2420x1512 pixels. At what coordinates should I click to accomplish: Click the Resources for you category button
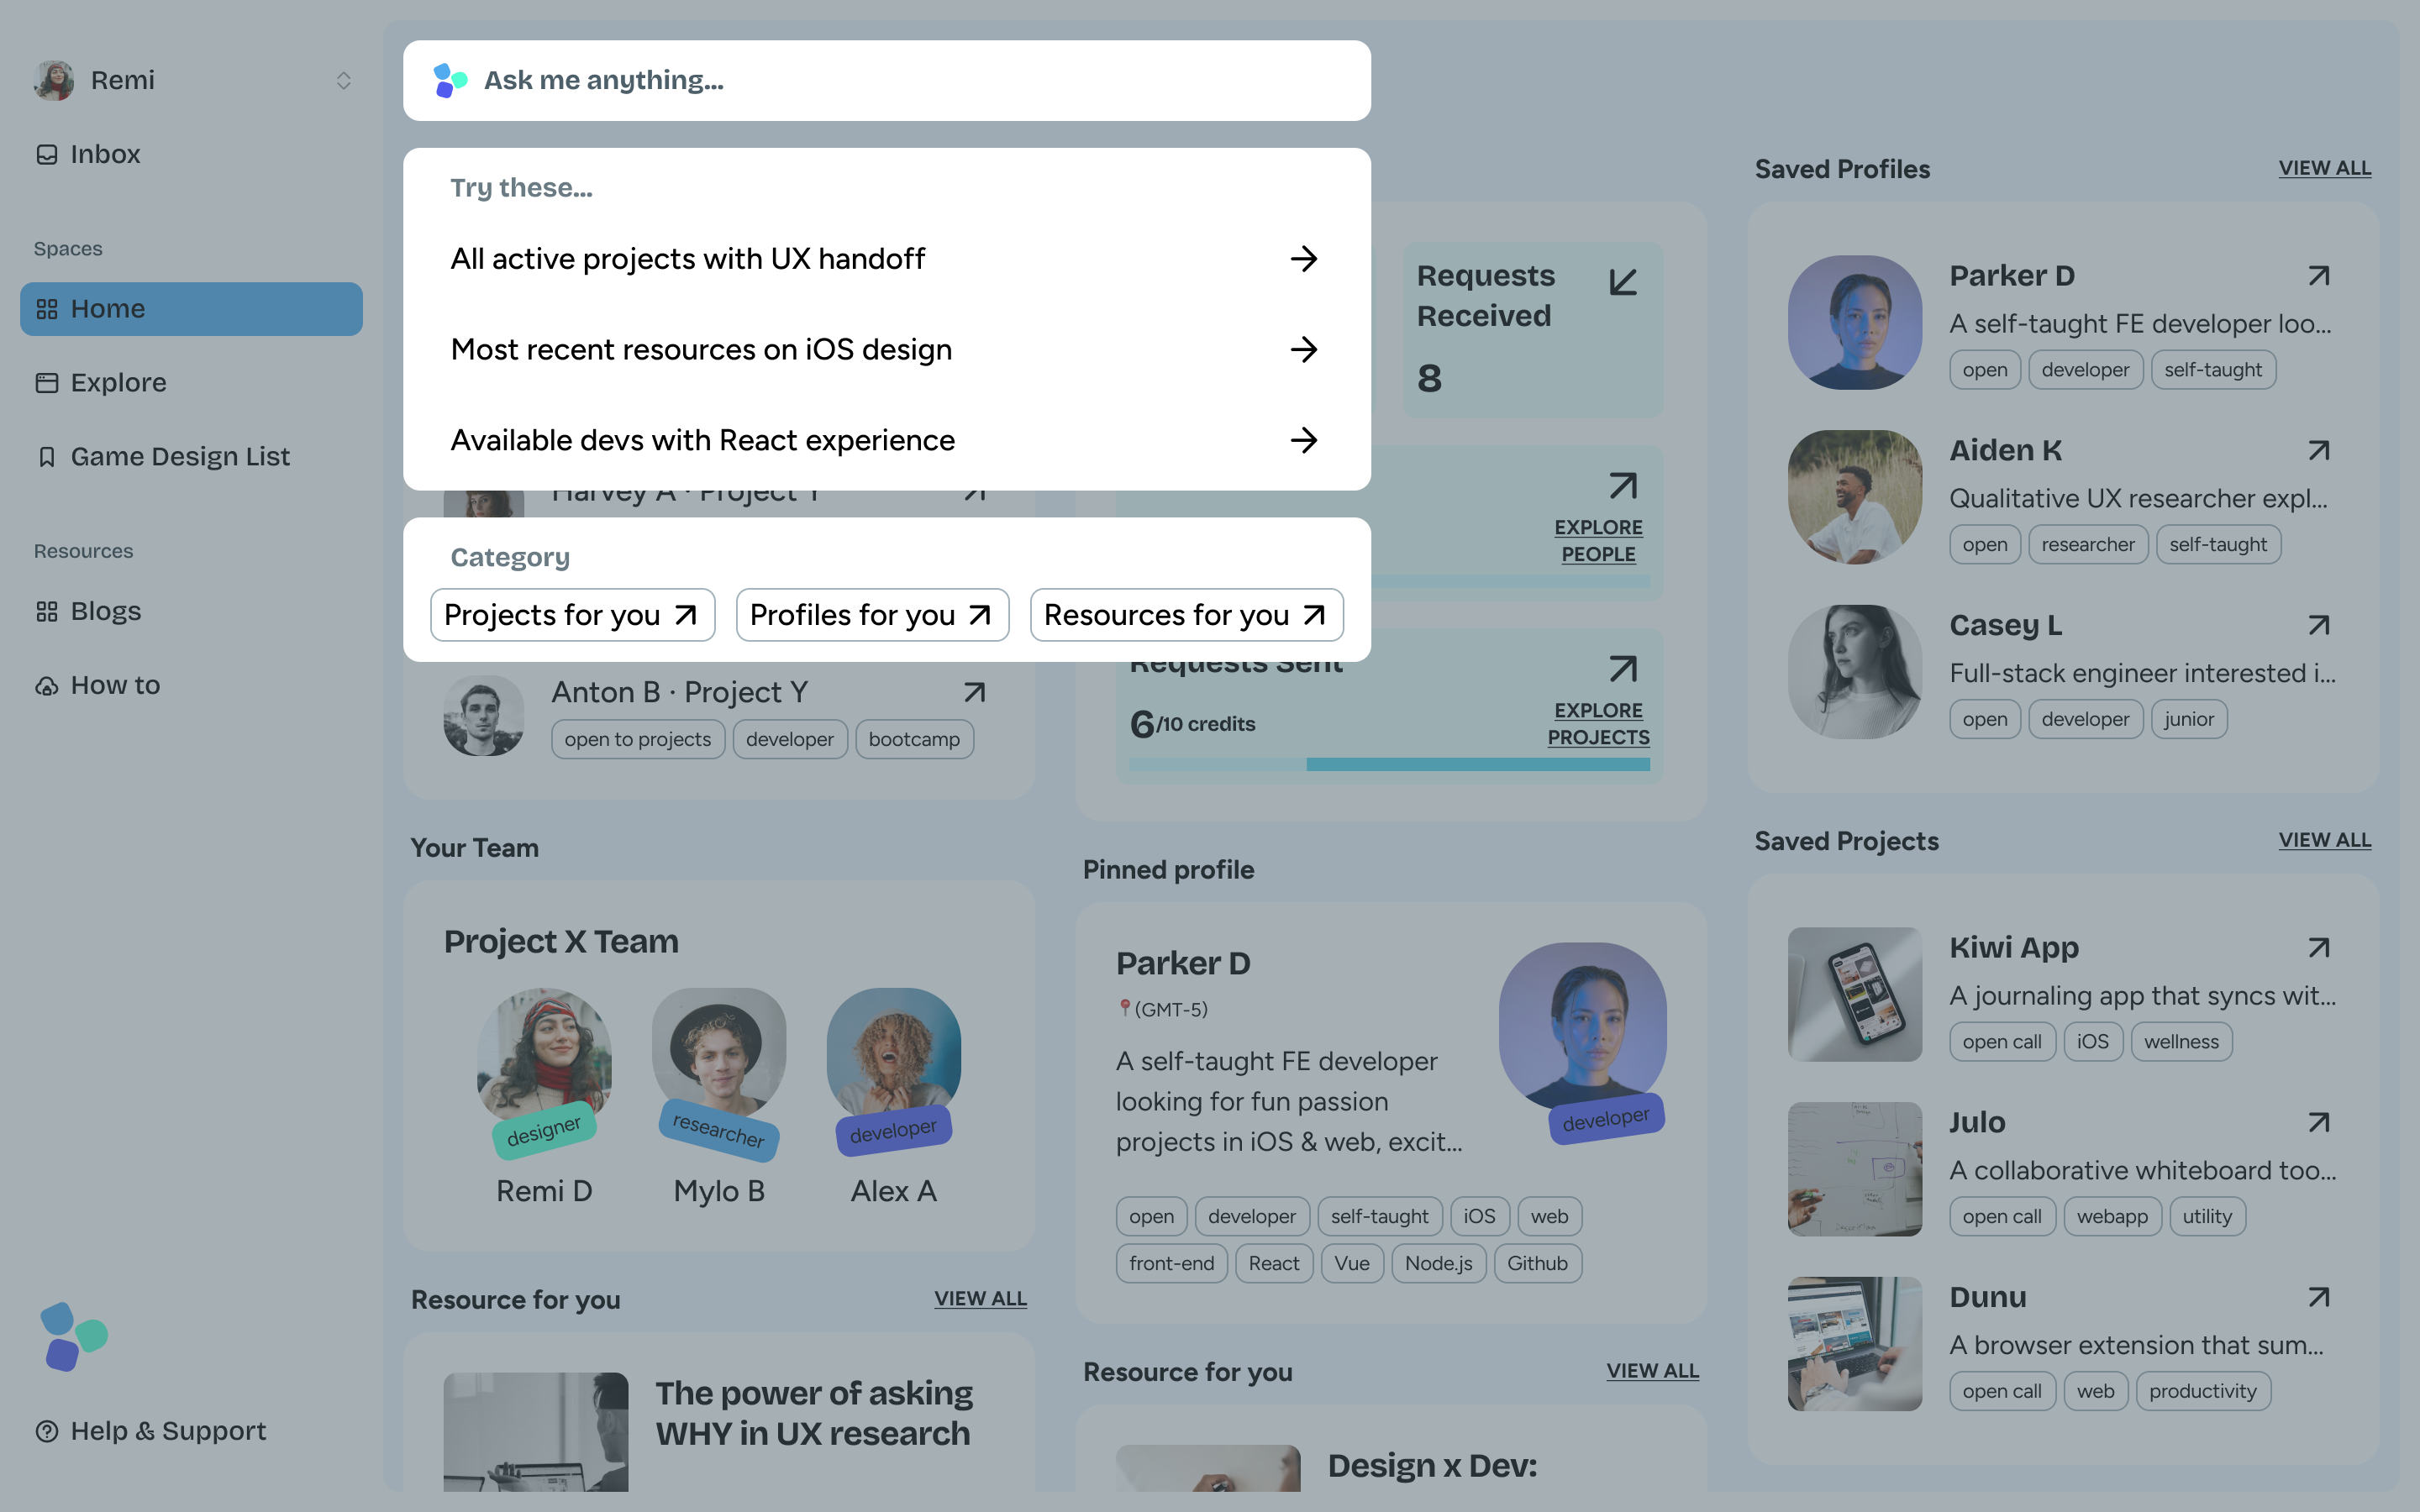[x=1186, y=615]
